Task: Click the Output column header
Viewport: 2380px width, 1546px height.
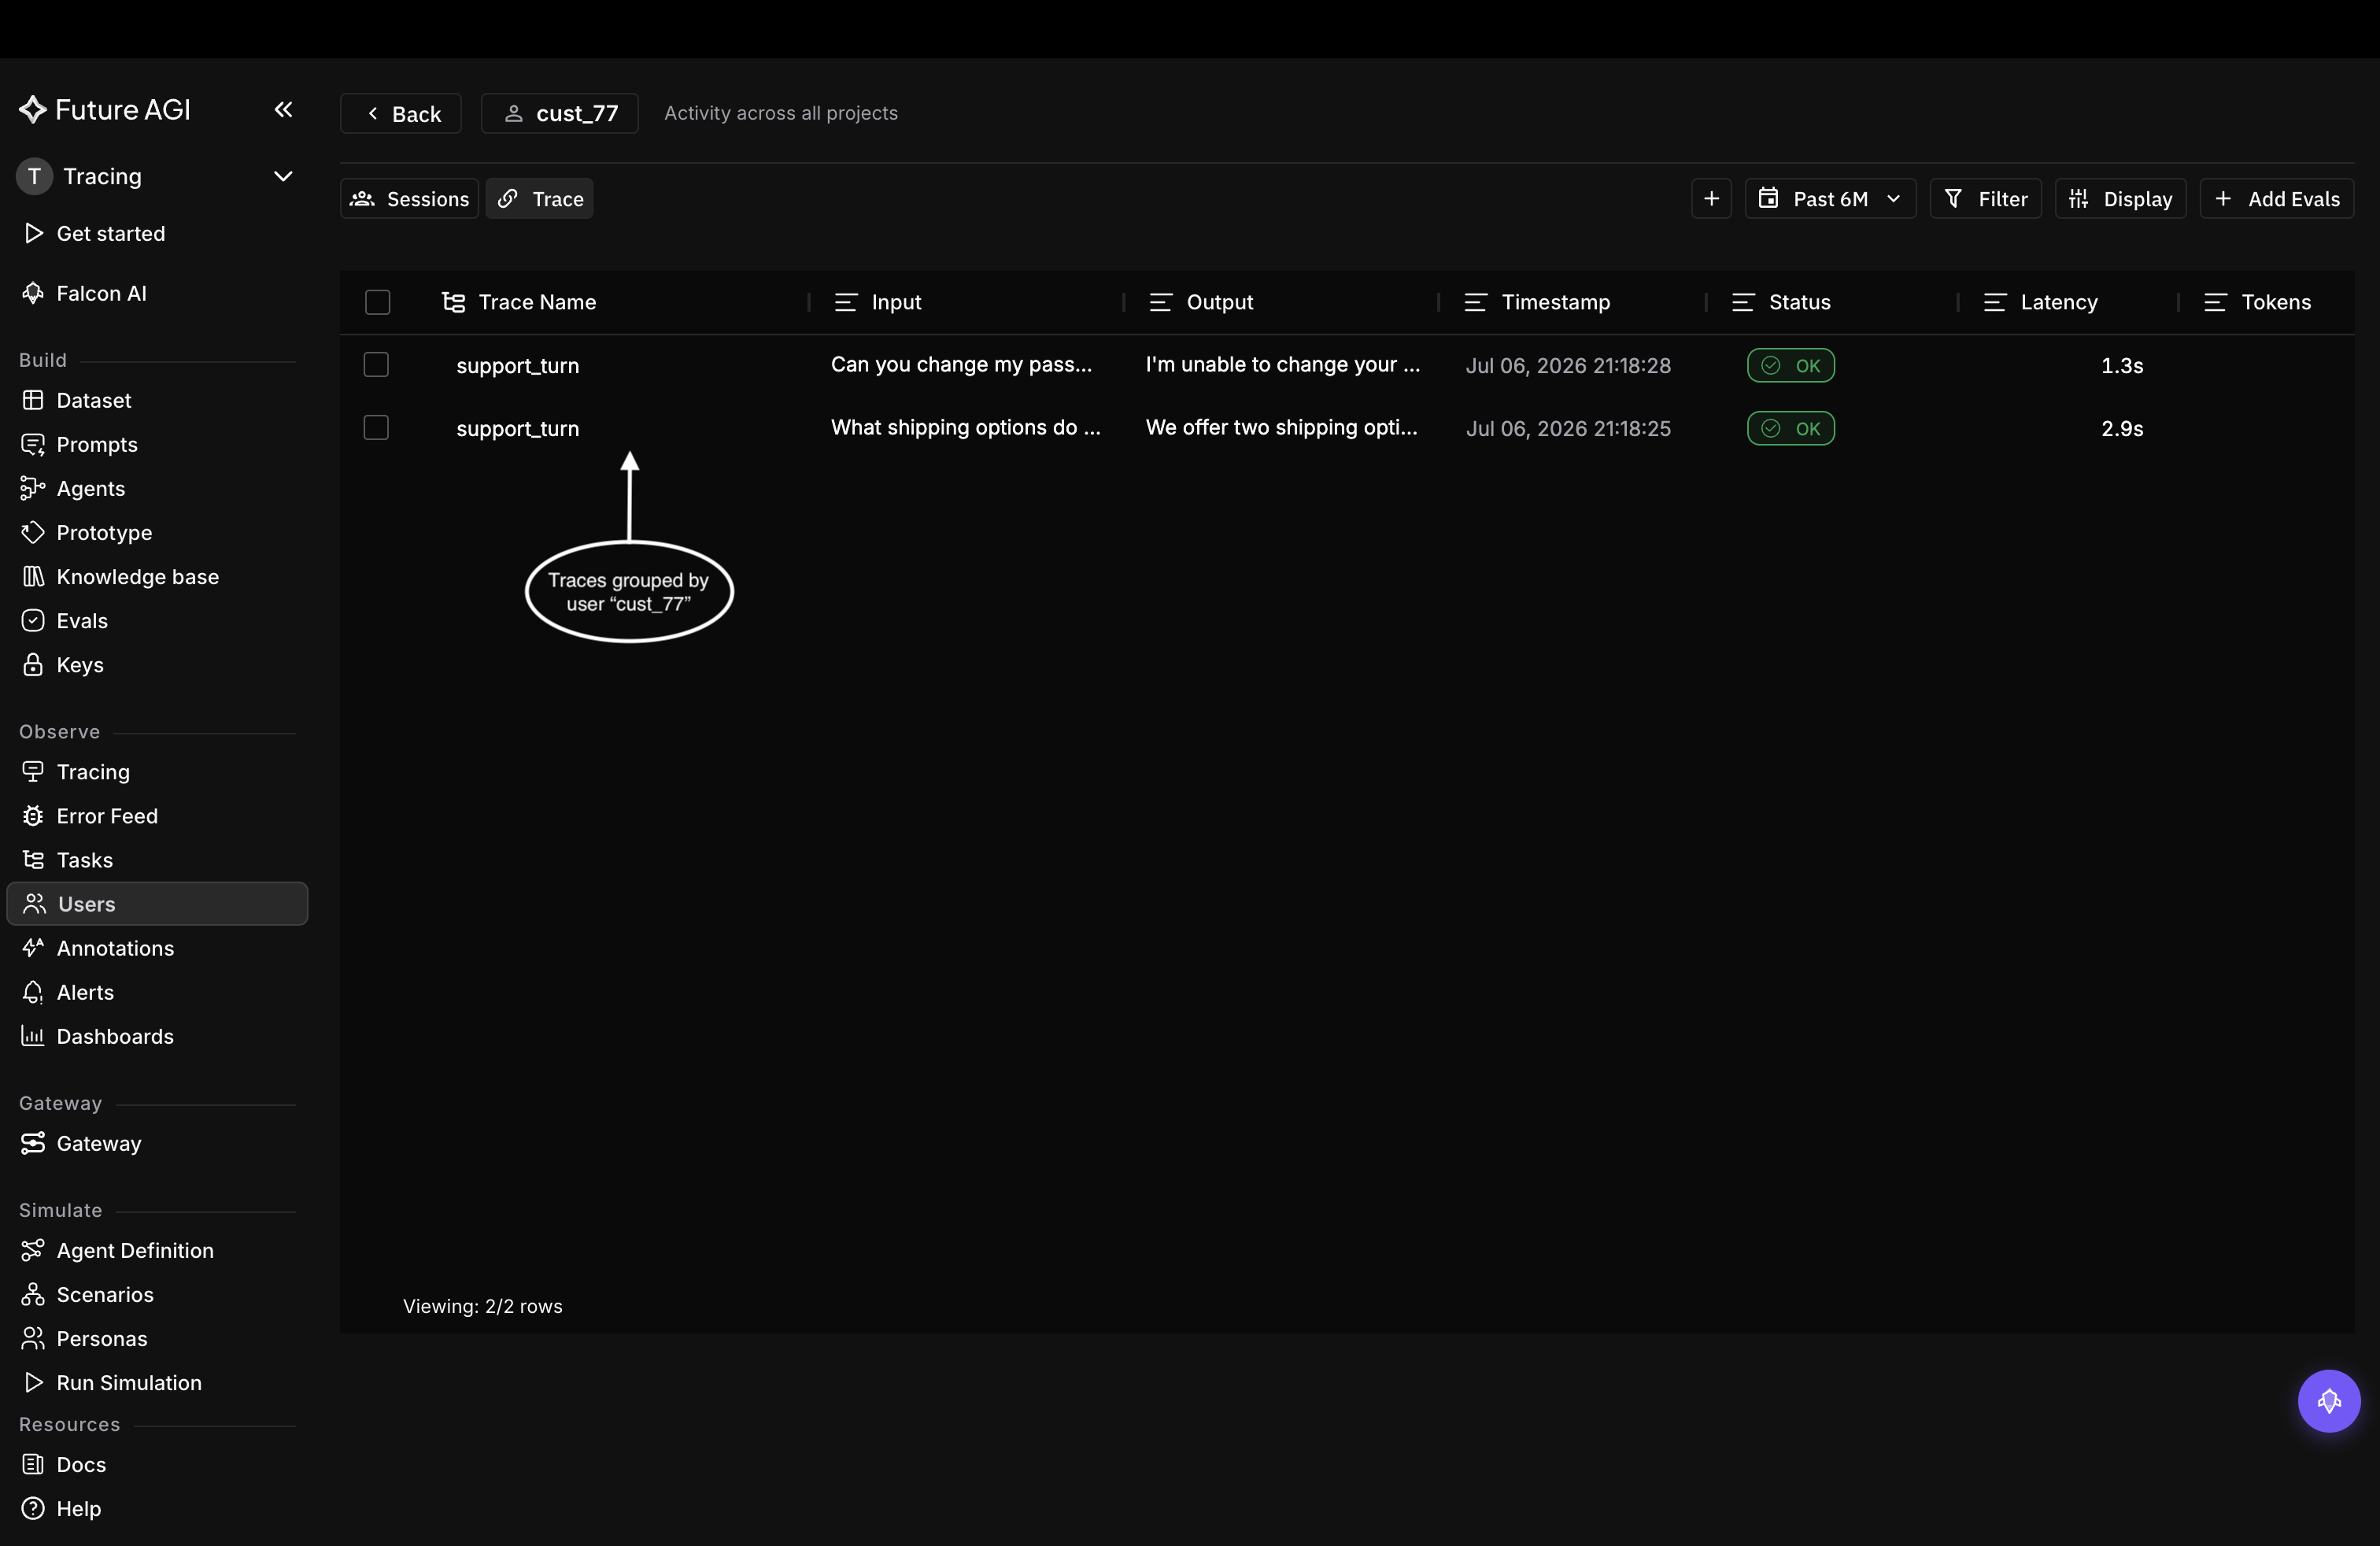Action: click(1219, 302)
